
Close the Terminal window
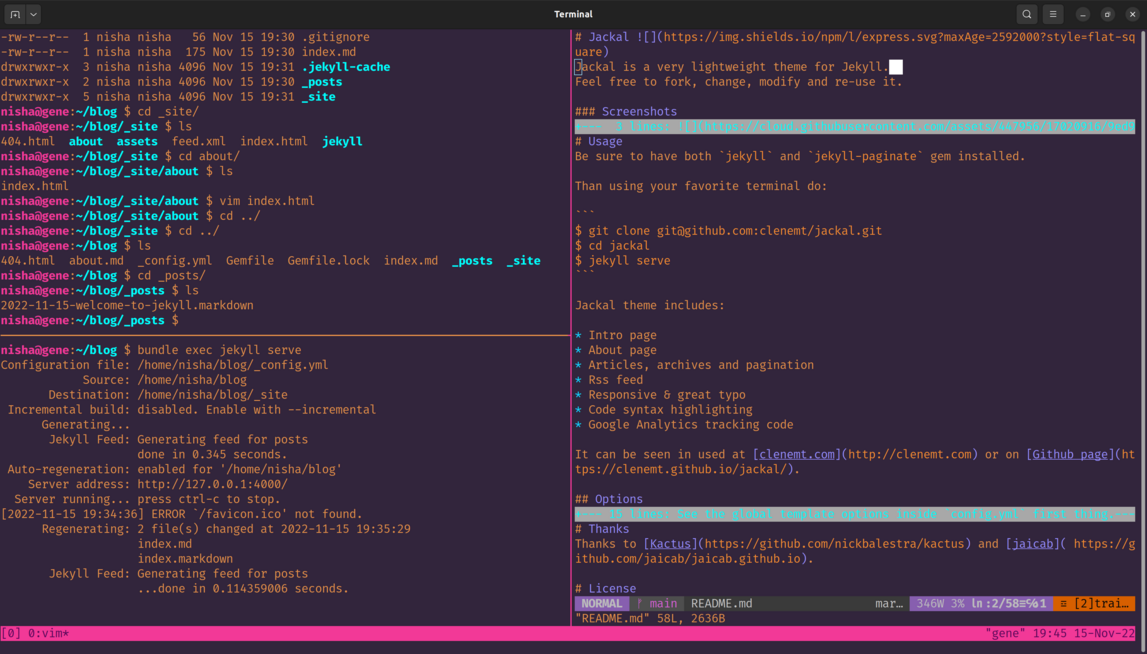coord(1132,15)
